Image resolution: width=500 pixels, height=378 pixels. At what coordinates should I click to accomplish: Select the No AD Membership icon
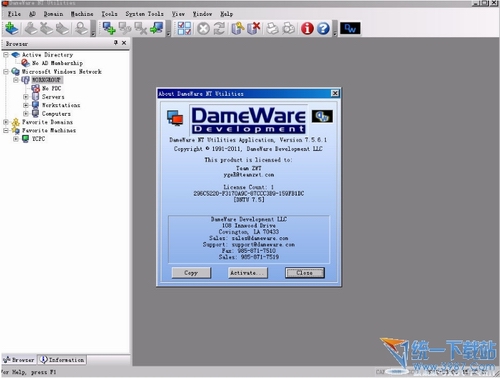(25, 63)
